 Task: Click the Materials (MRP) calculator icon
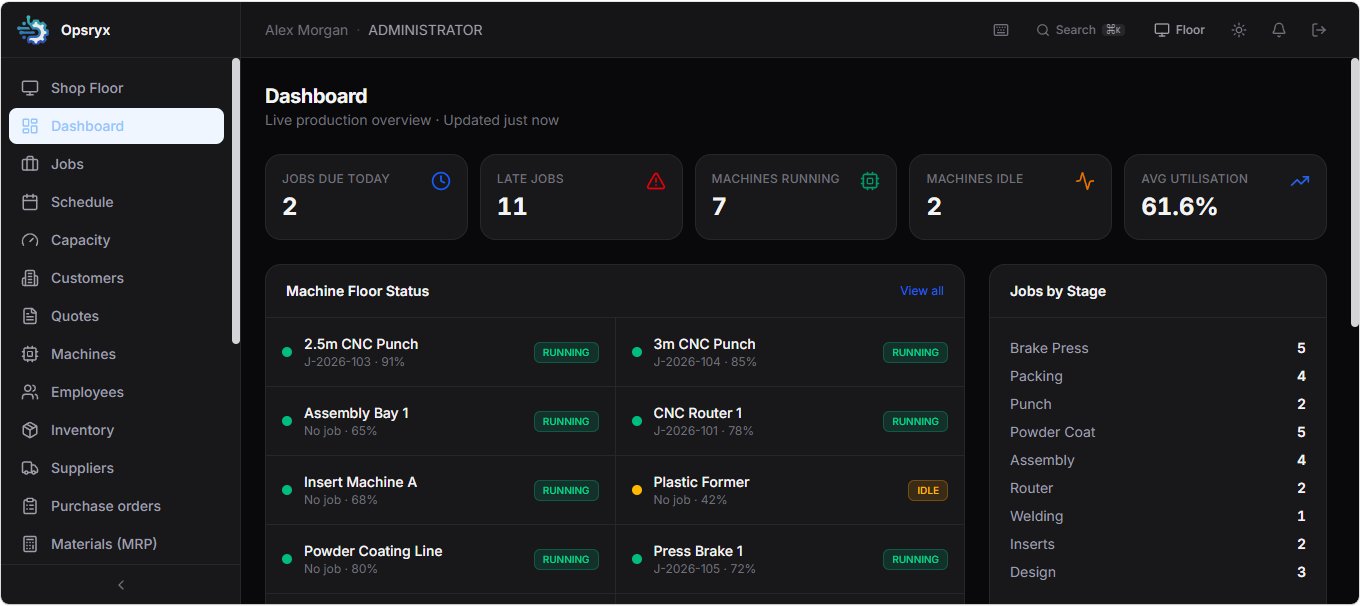pos(30,544)
